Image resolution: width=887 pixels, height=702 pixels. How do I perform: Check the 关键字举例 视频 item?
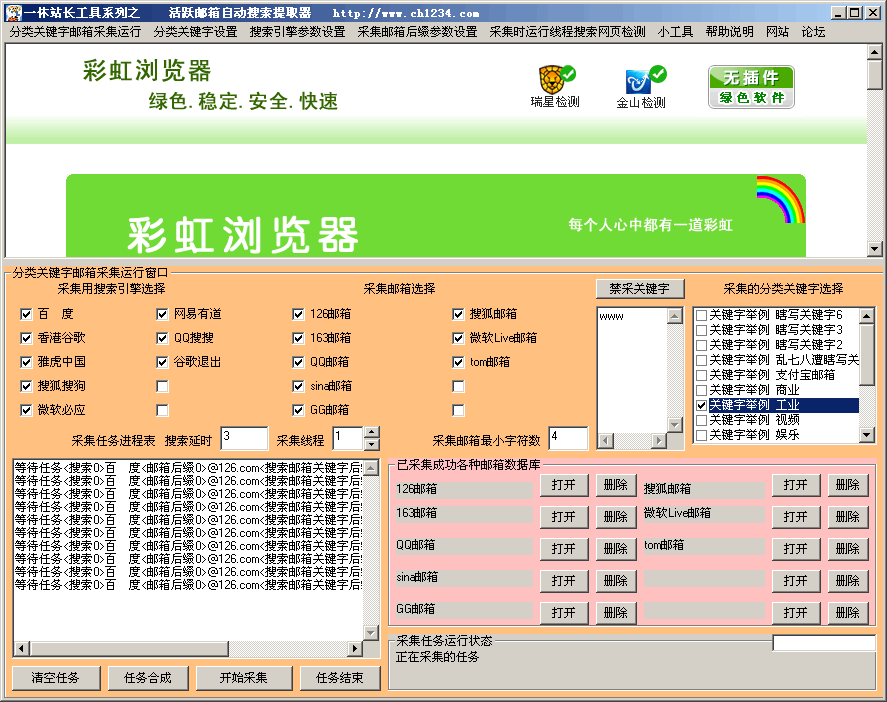pyautogui.click(x=701, y=420)
